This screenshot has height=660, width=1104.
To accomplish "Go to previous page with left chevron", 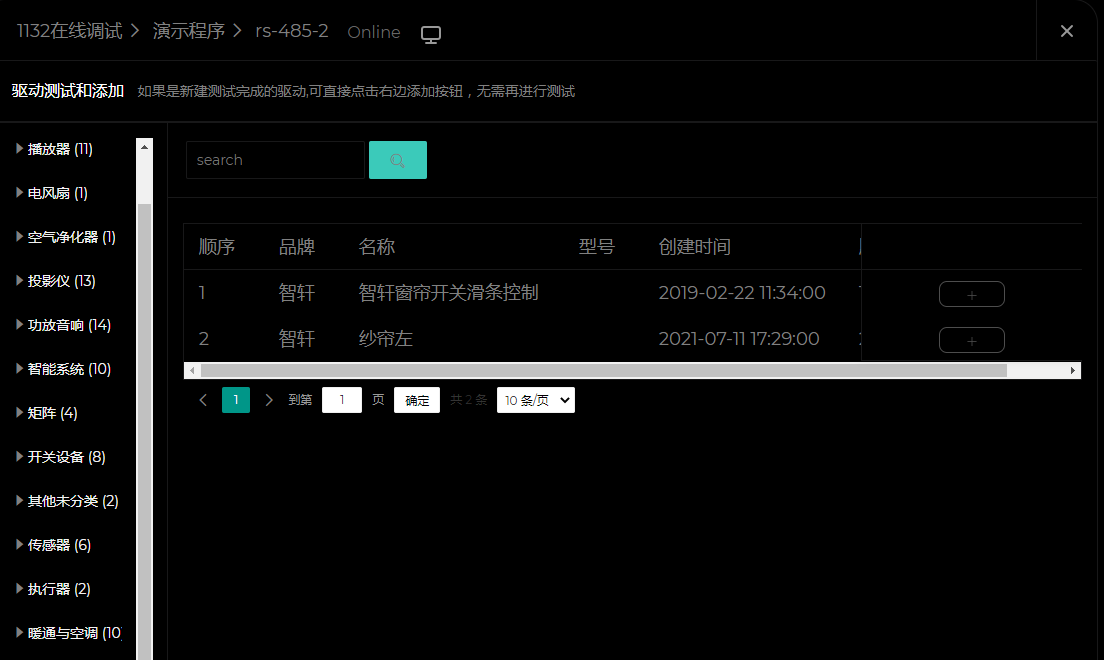I will (x=204, y=400).
